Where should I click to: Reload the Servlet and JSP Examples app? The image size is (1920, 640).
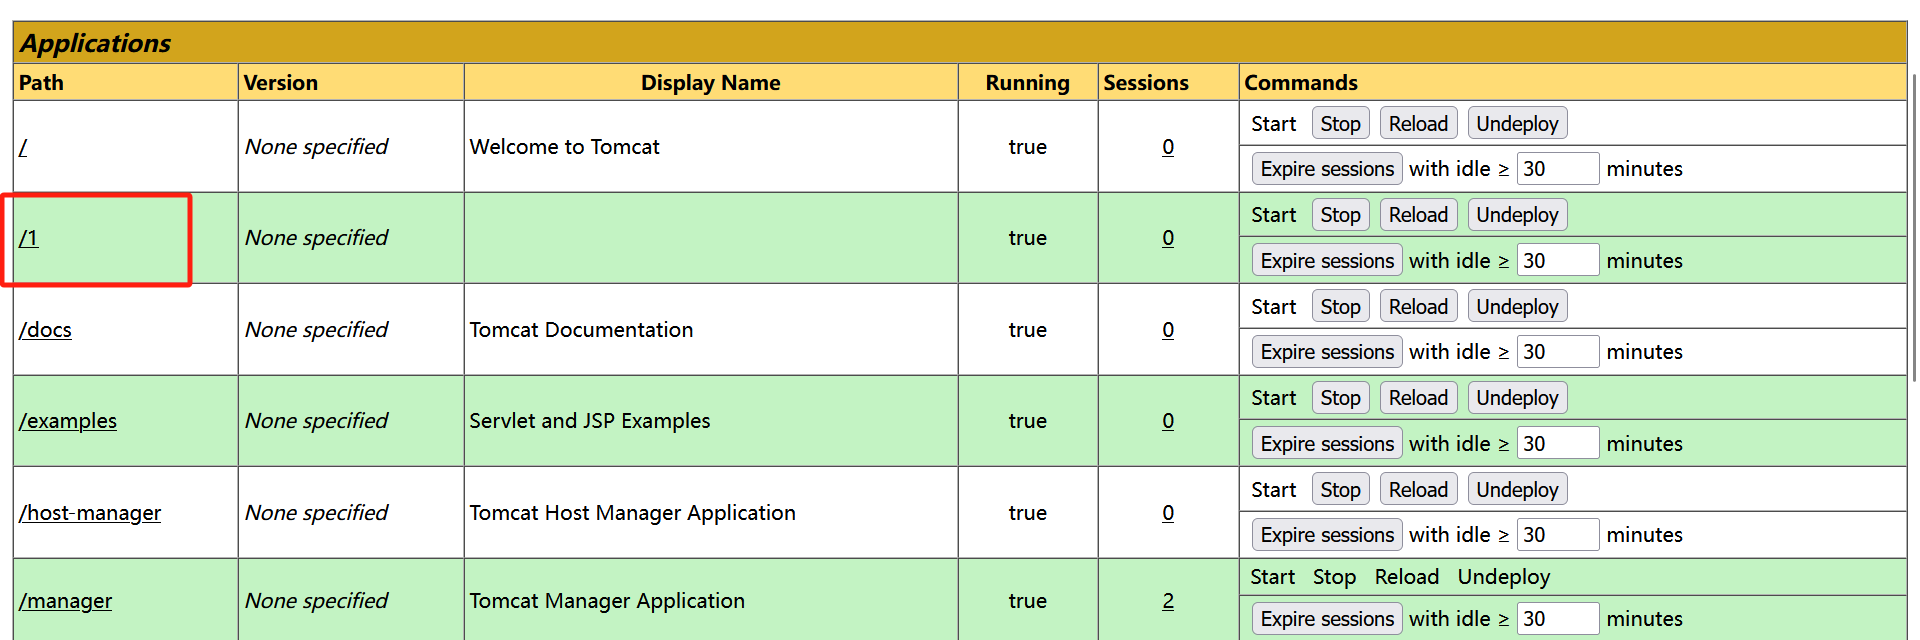(1418, 398)
